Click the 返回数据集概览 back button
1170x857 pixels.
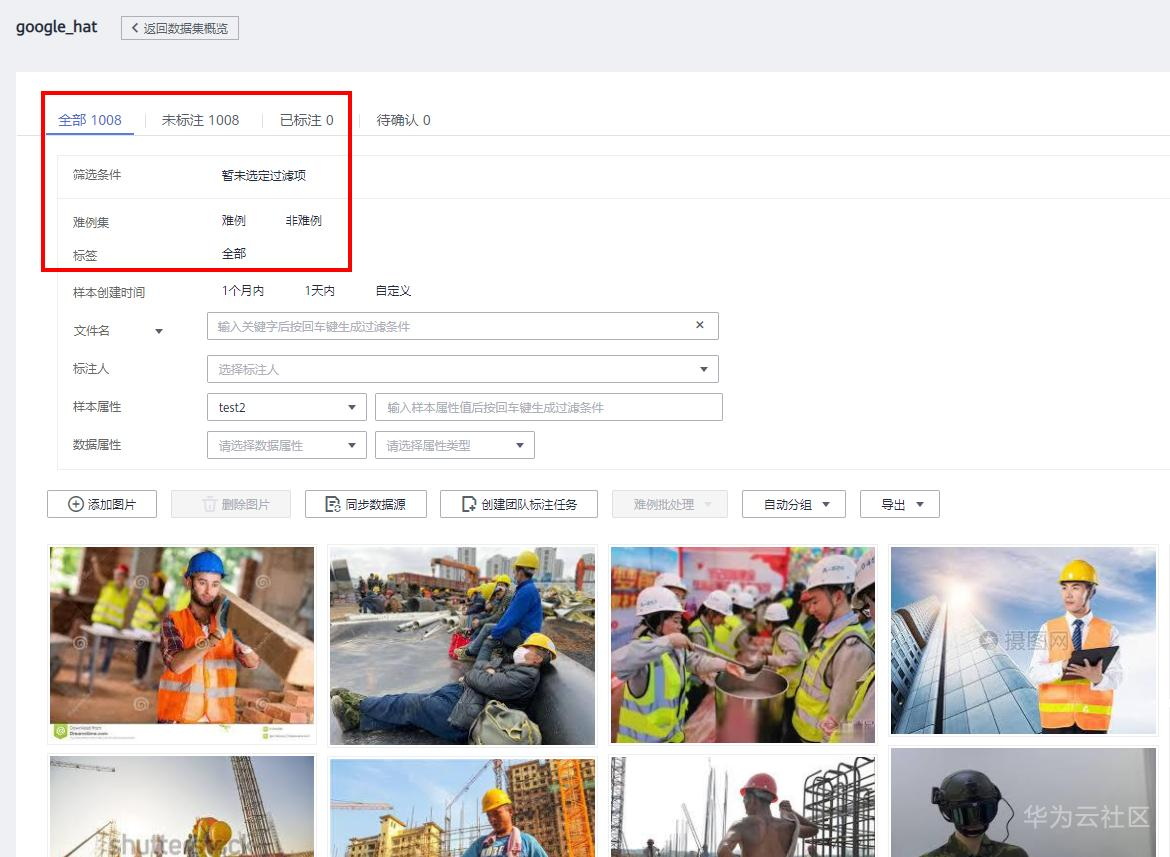click(180, 28)
